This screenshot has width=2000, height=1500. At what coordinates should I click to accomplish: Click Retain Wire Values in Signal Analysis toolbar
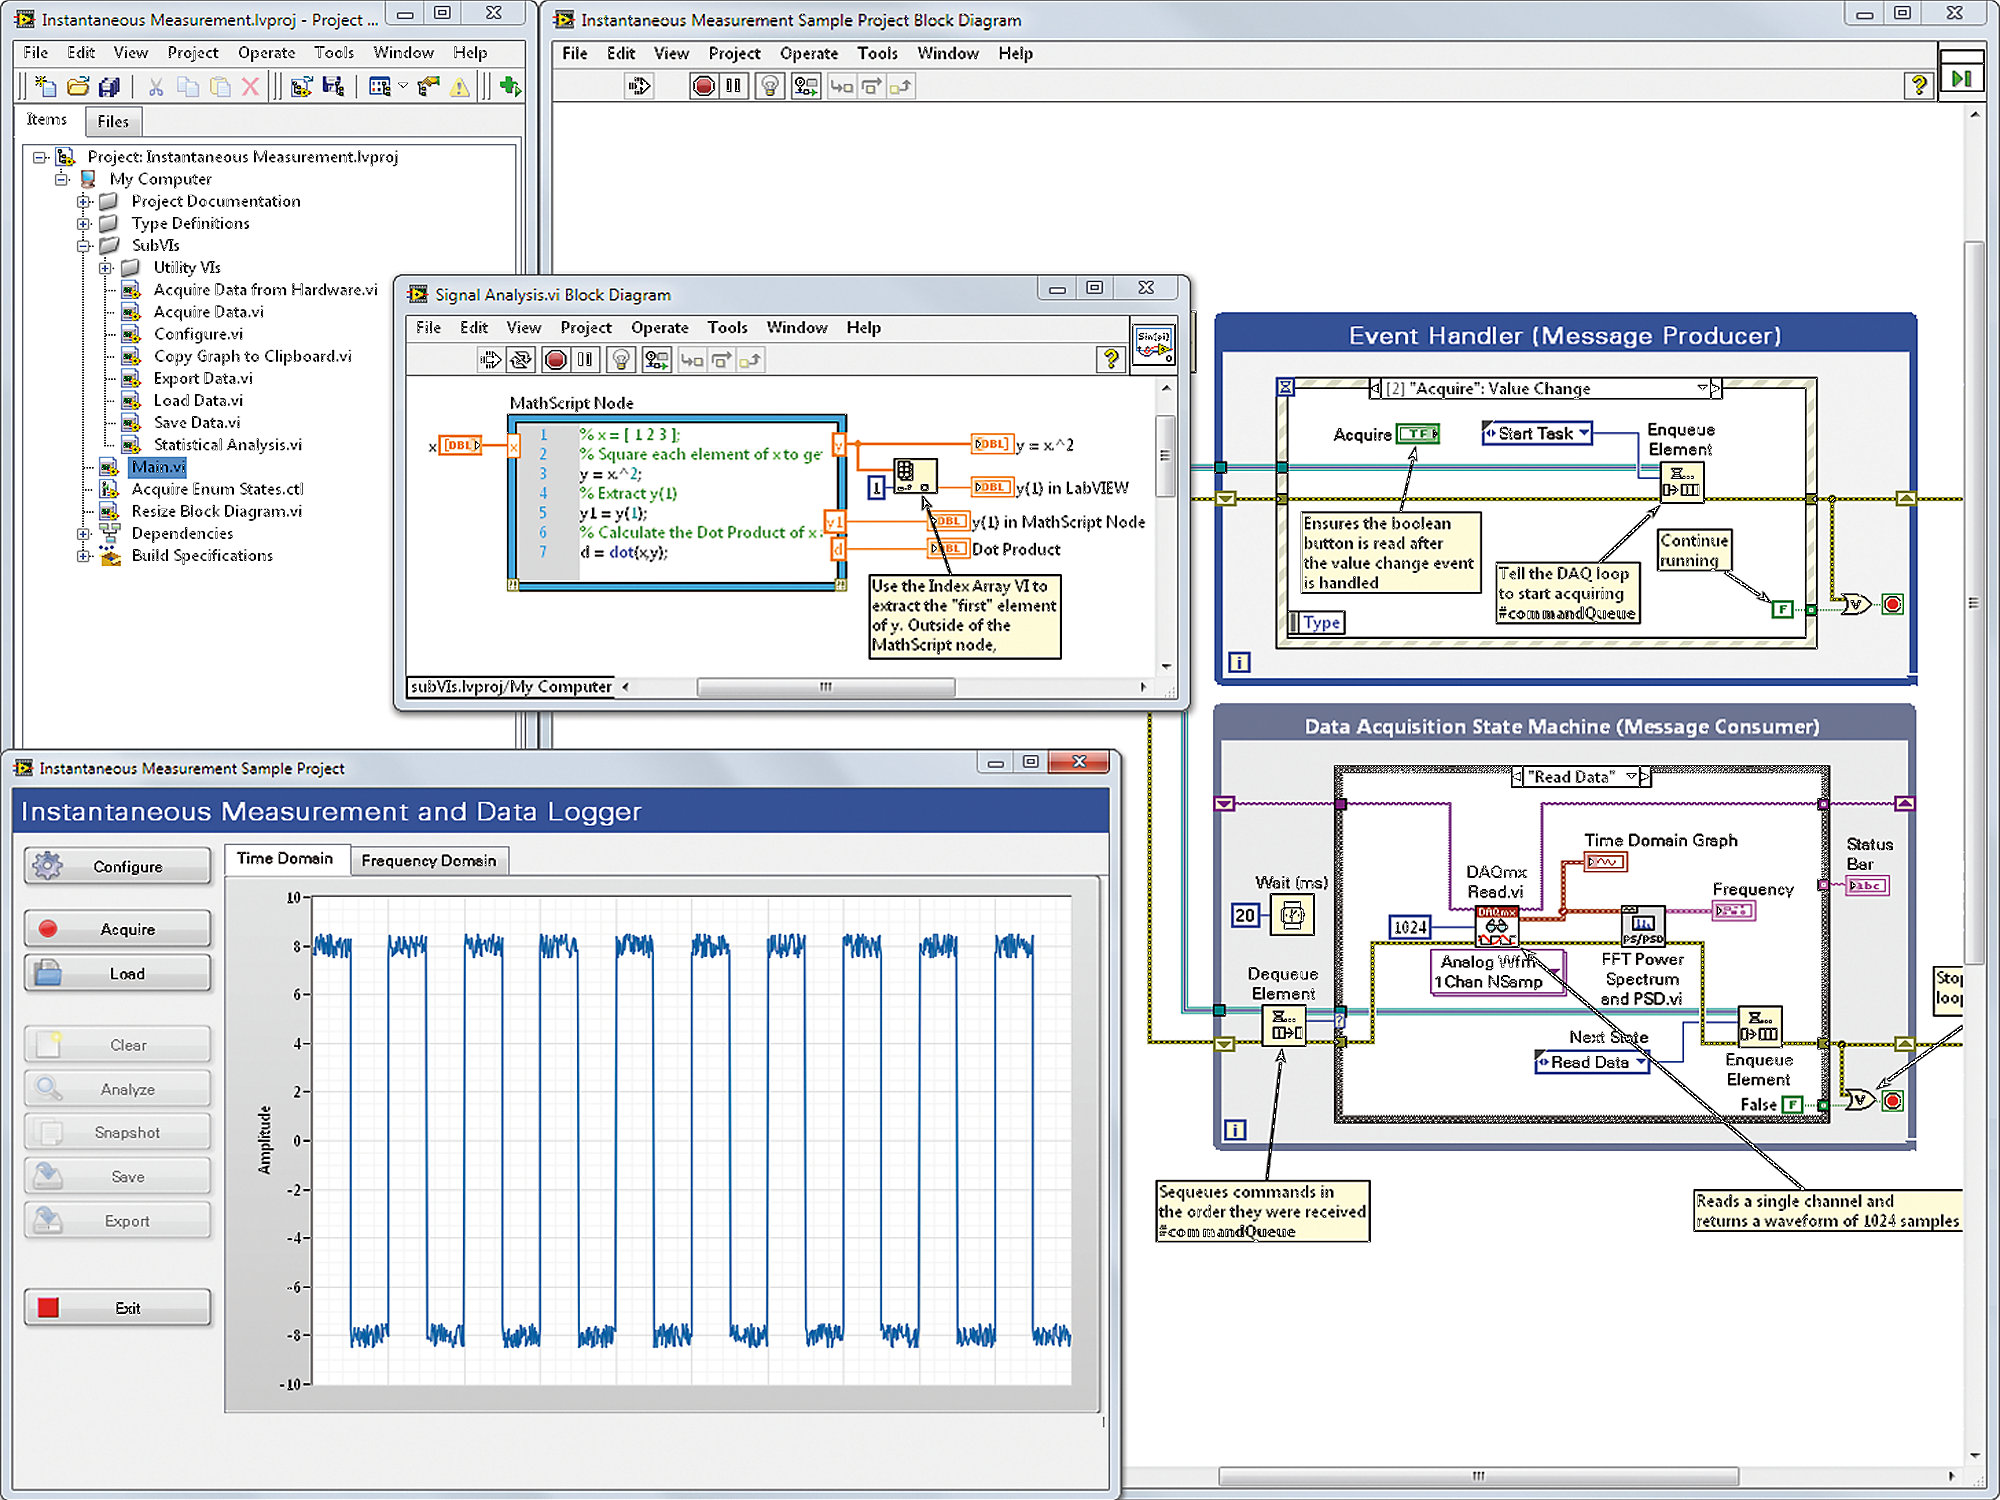pos(656,360)
